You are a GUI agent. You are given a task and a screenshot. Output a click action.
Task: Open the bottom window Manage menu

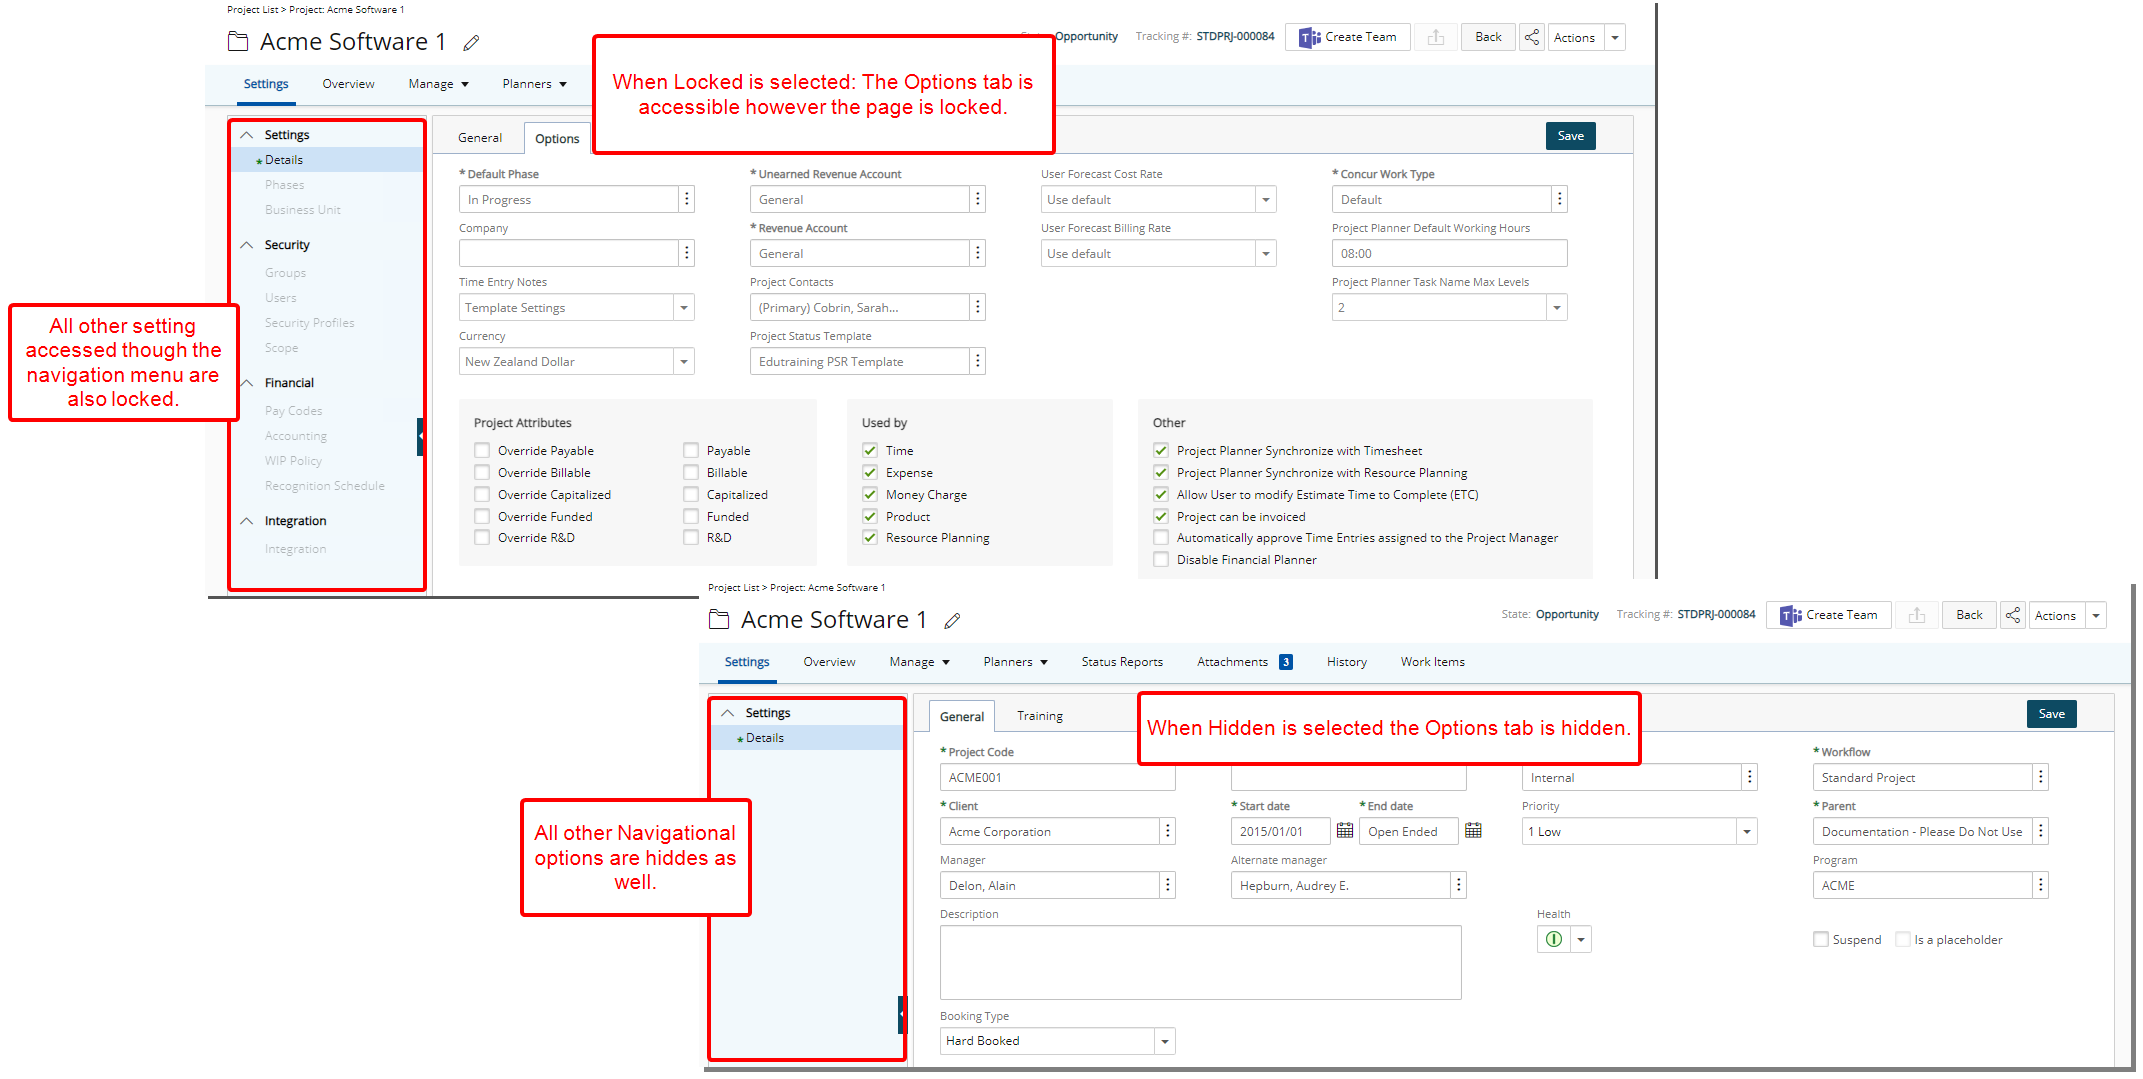919,661
